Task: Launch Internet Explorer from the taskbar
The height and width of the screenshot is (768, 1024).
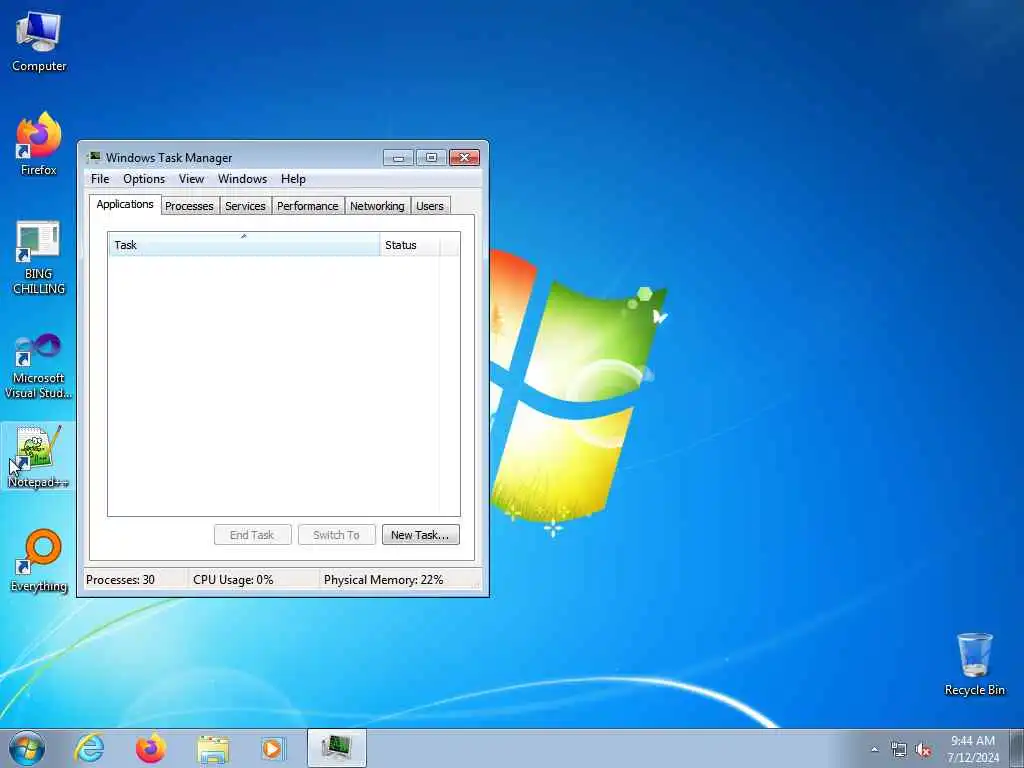Action: click(89, 748)
